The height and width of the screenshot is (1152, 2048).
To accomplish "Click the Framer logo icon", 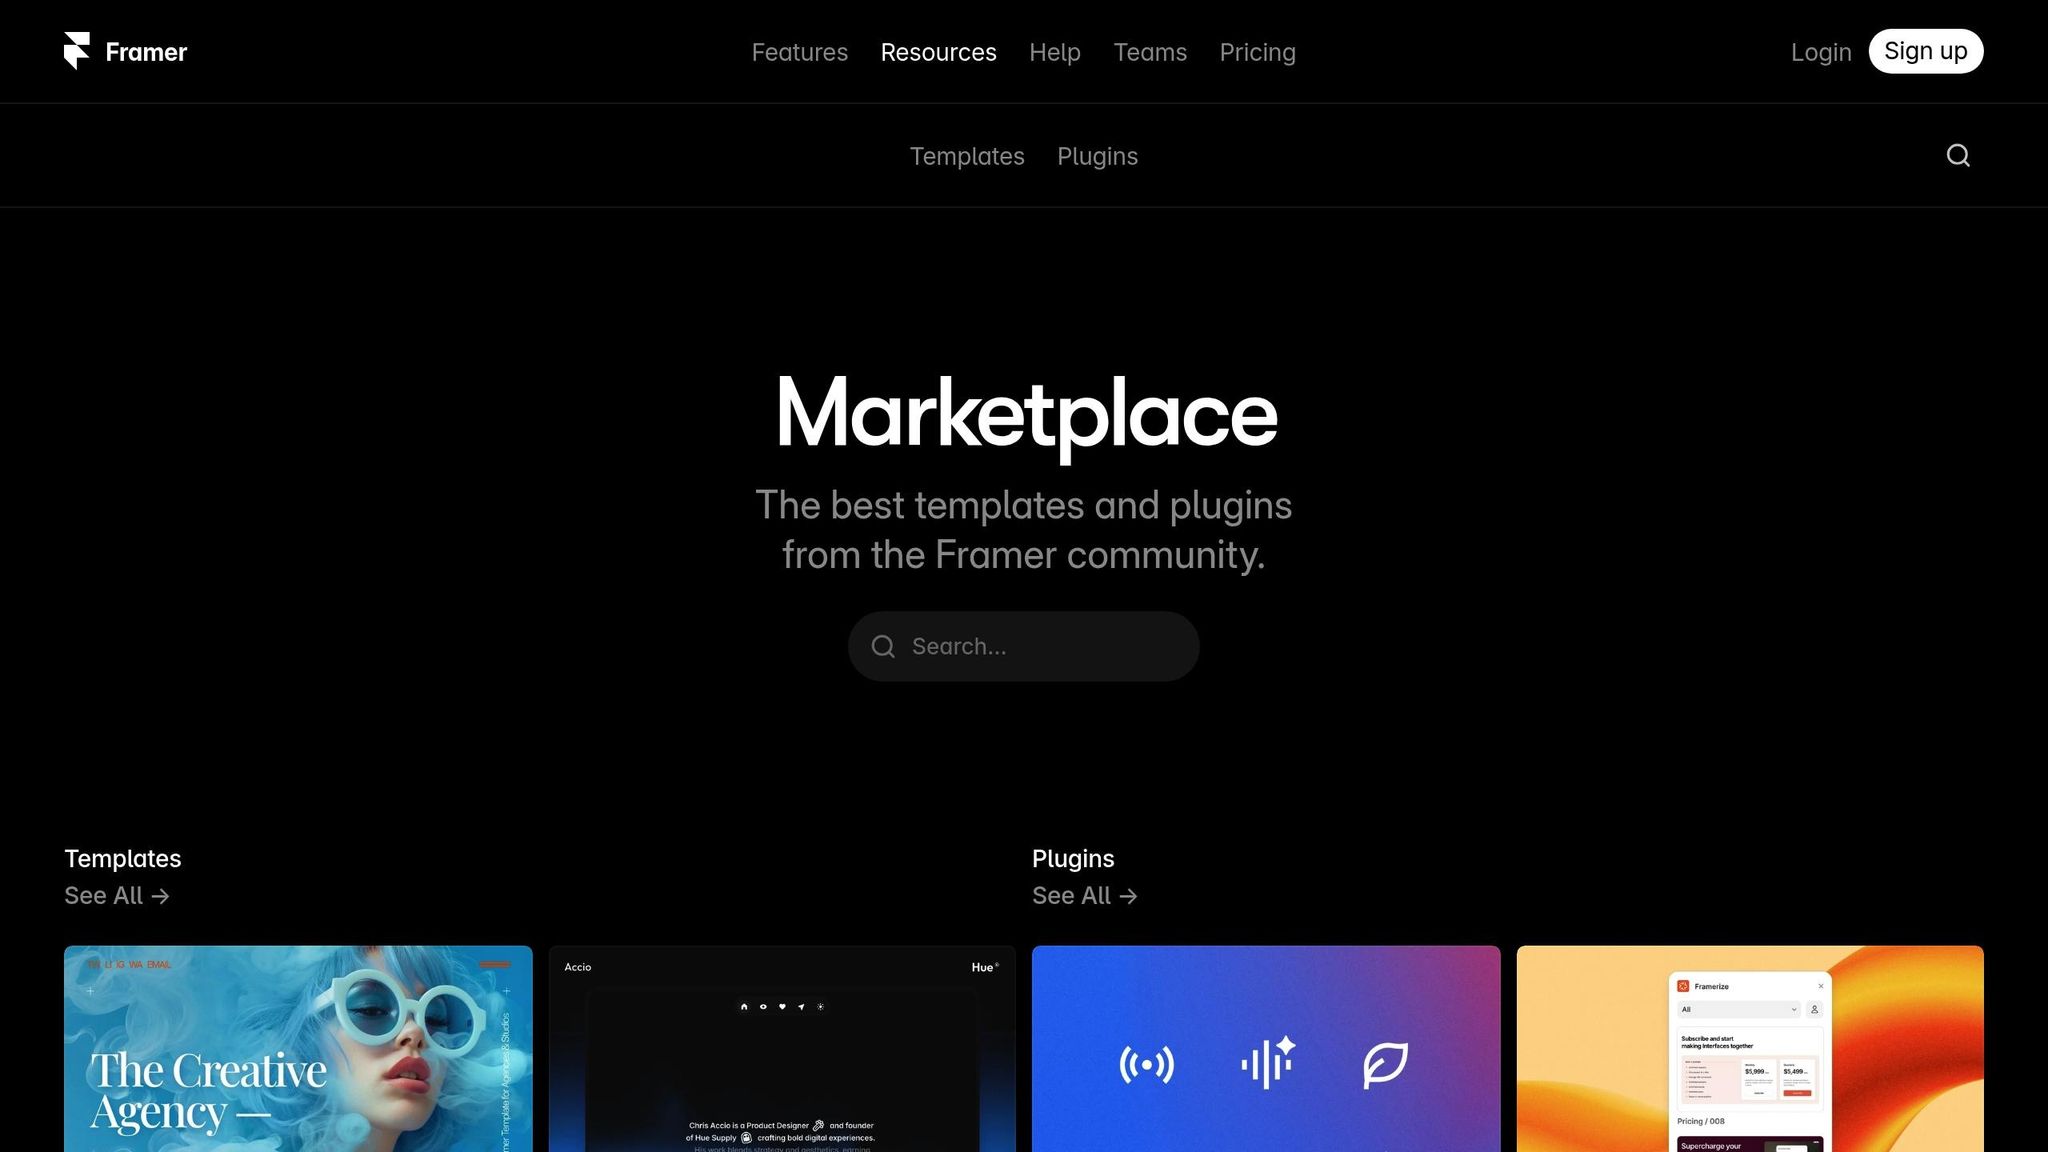I will tap(77, 51).
